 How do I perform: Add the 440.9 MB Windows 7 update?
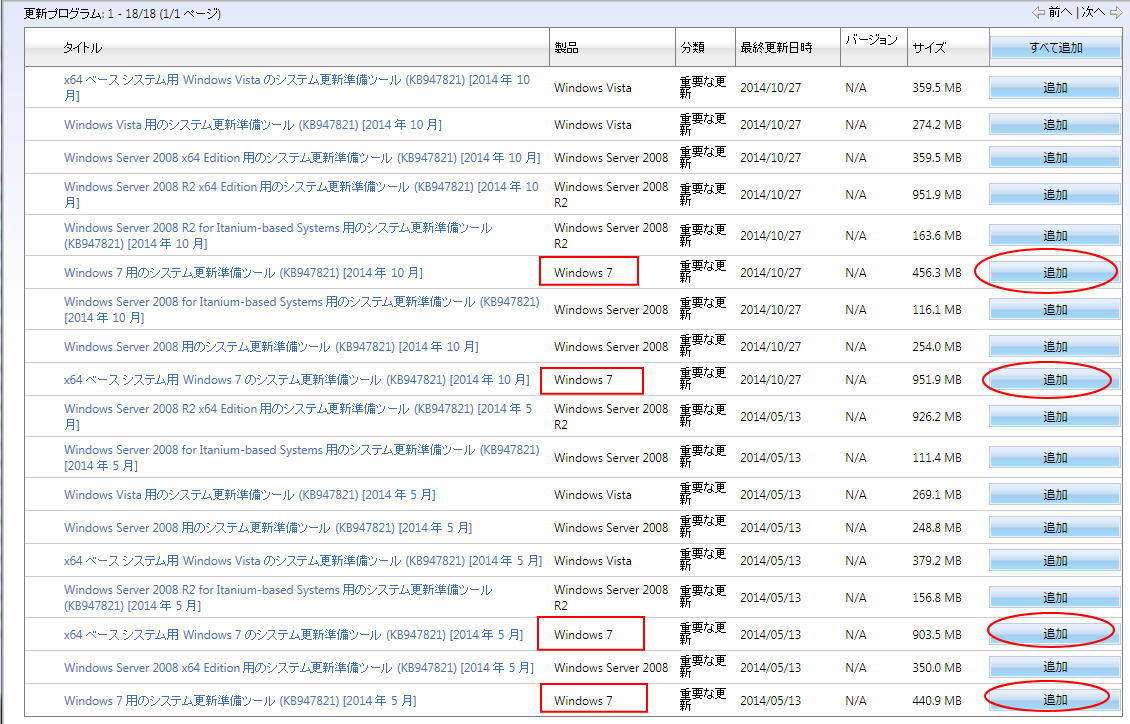(x=1055, y=700)
